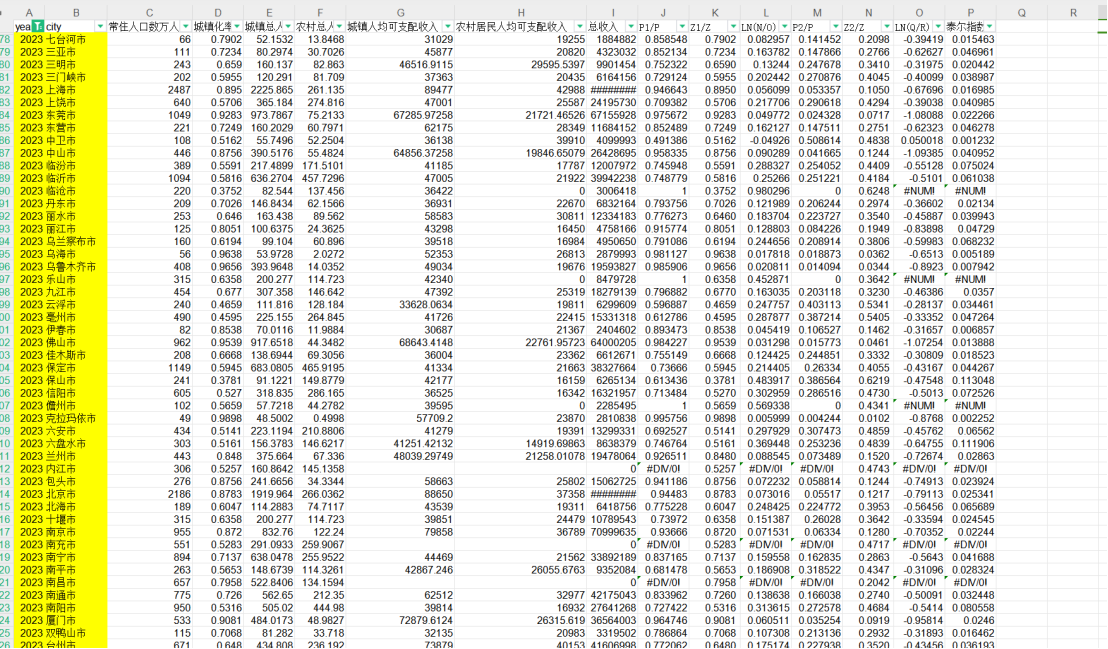Click the #DIV/0! cell in 内江市 P1/P column

(x=663, y=469)
